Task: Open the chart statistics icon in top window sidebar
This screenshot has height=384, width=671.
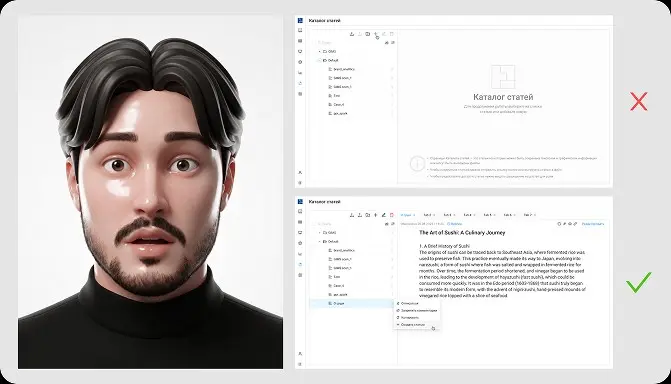Action: 300,73
